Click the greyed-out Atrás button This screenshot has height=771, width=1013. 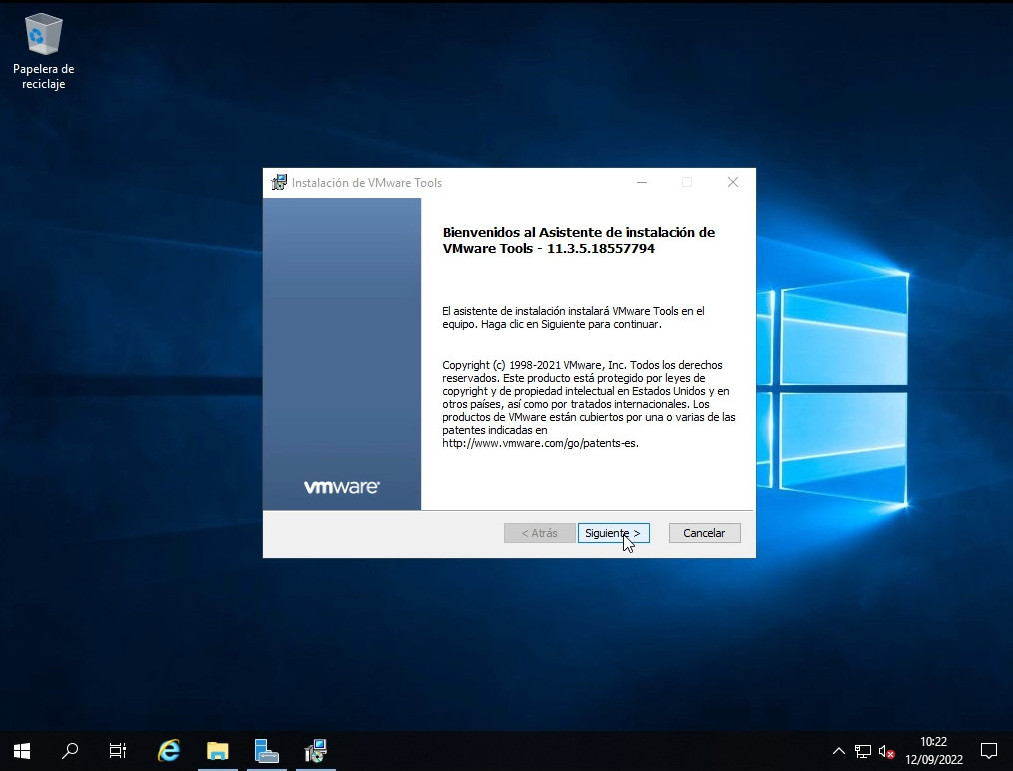pyautogui.click(x=539, y=533)
